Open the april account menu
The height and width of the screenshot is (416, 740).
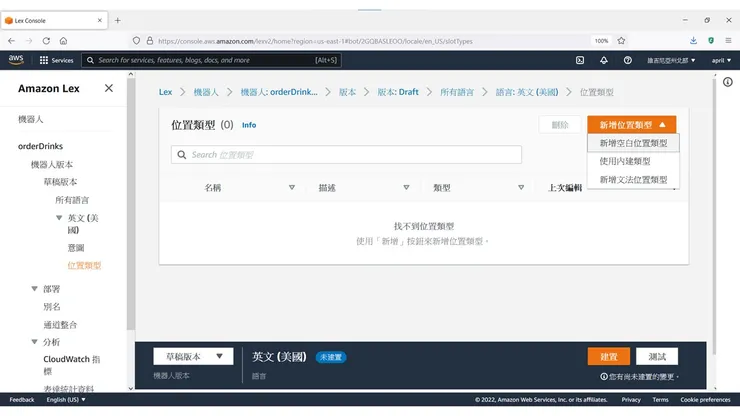pos(721,60)
